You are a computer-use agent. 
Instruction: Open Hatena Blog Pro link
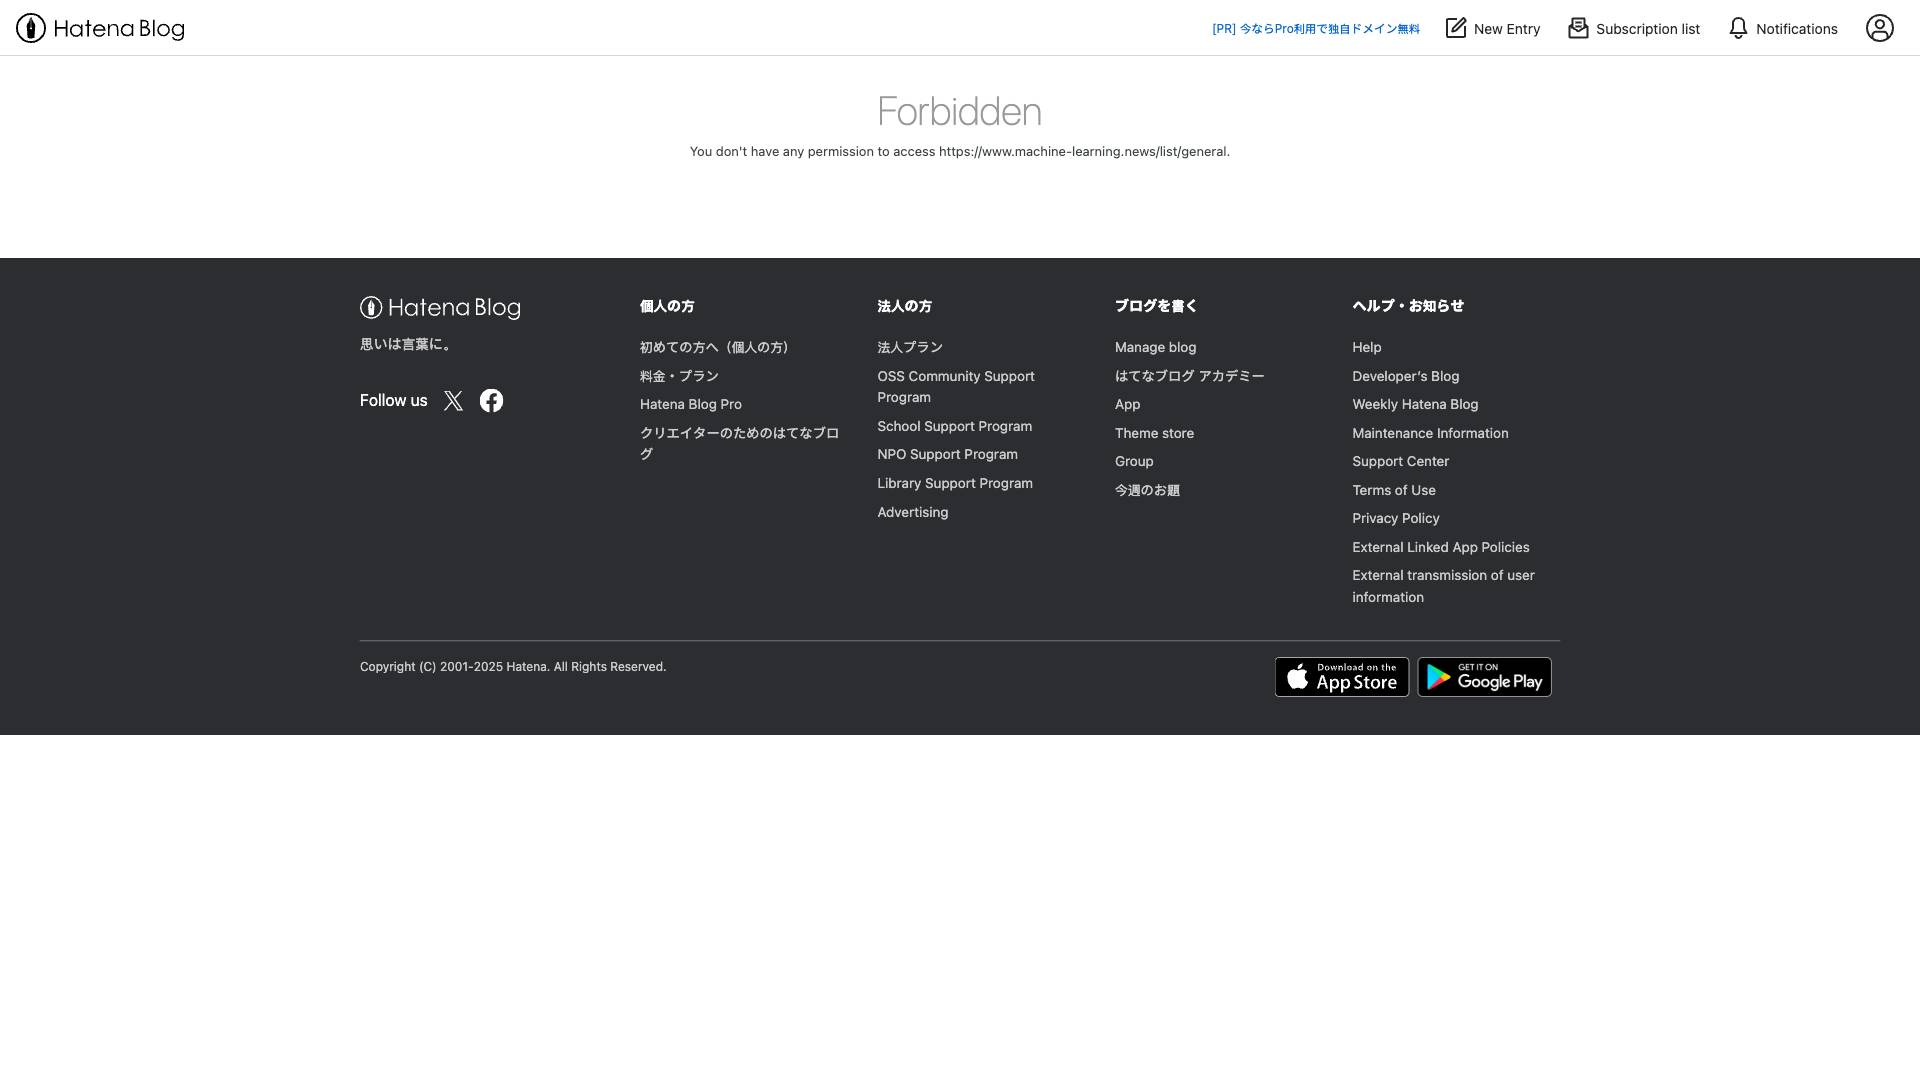pos(690,404)
